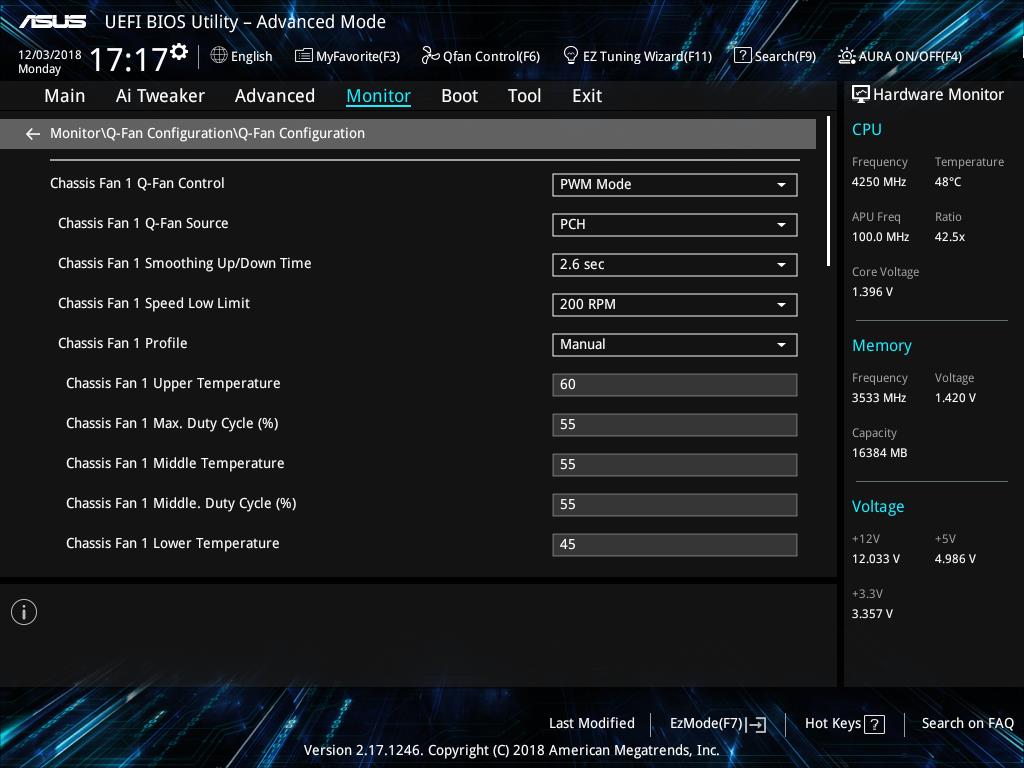1024x768 pixels.
Task: Click the Hardware Monitor screen icon
Action: [861, 94]
